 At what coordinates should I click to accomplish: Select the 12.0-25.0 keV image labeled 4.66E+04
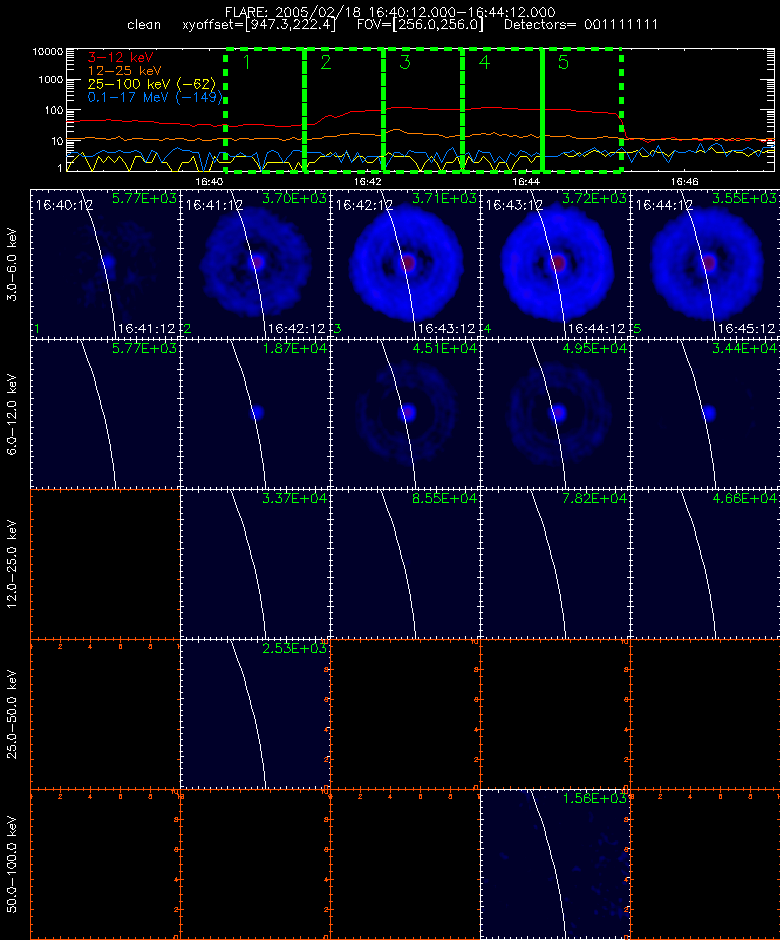click(705, 564)
